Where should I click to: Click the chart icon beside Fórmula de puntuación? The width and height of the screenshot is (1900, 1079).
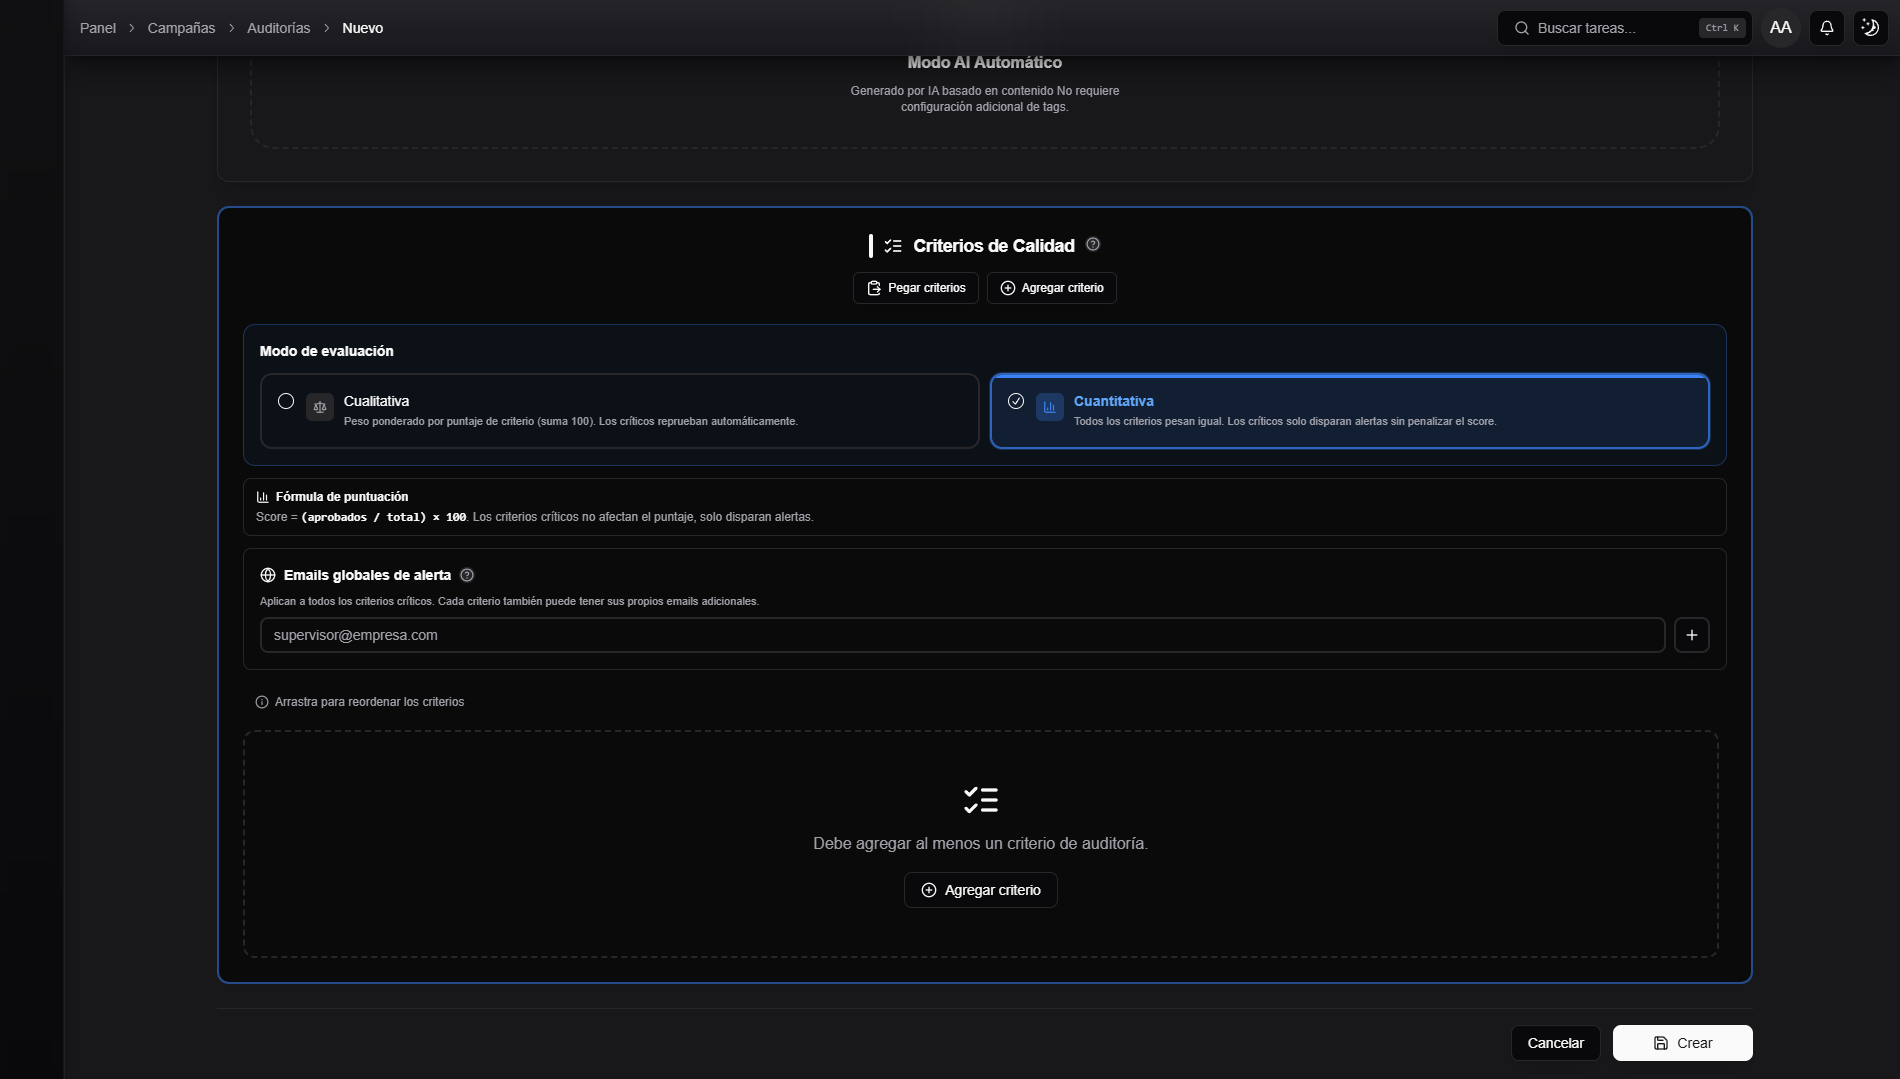263,497
